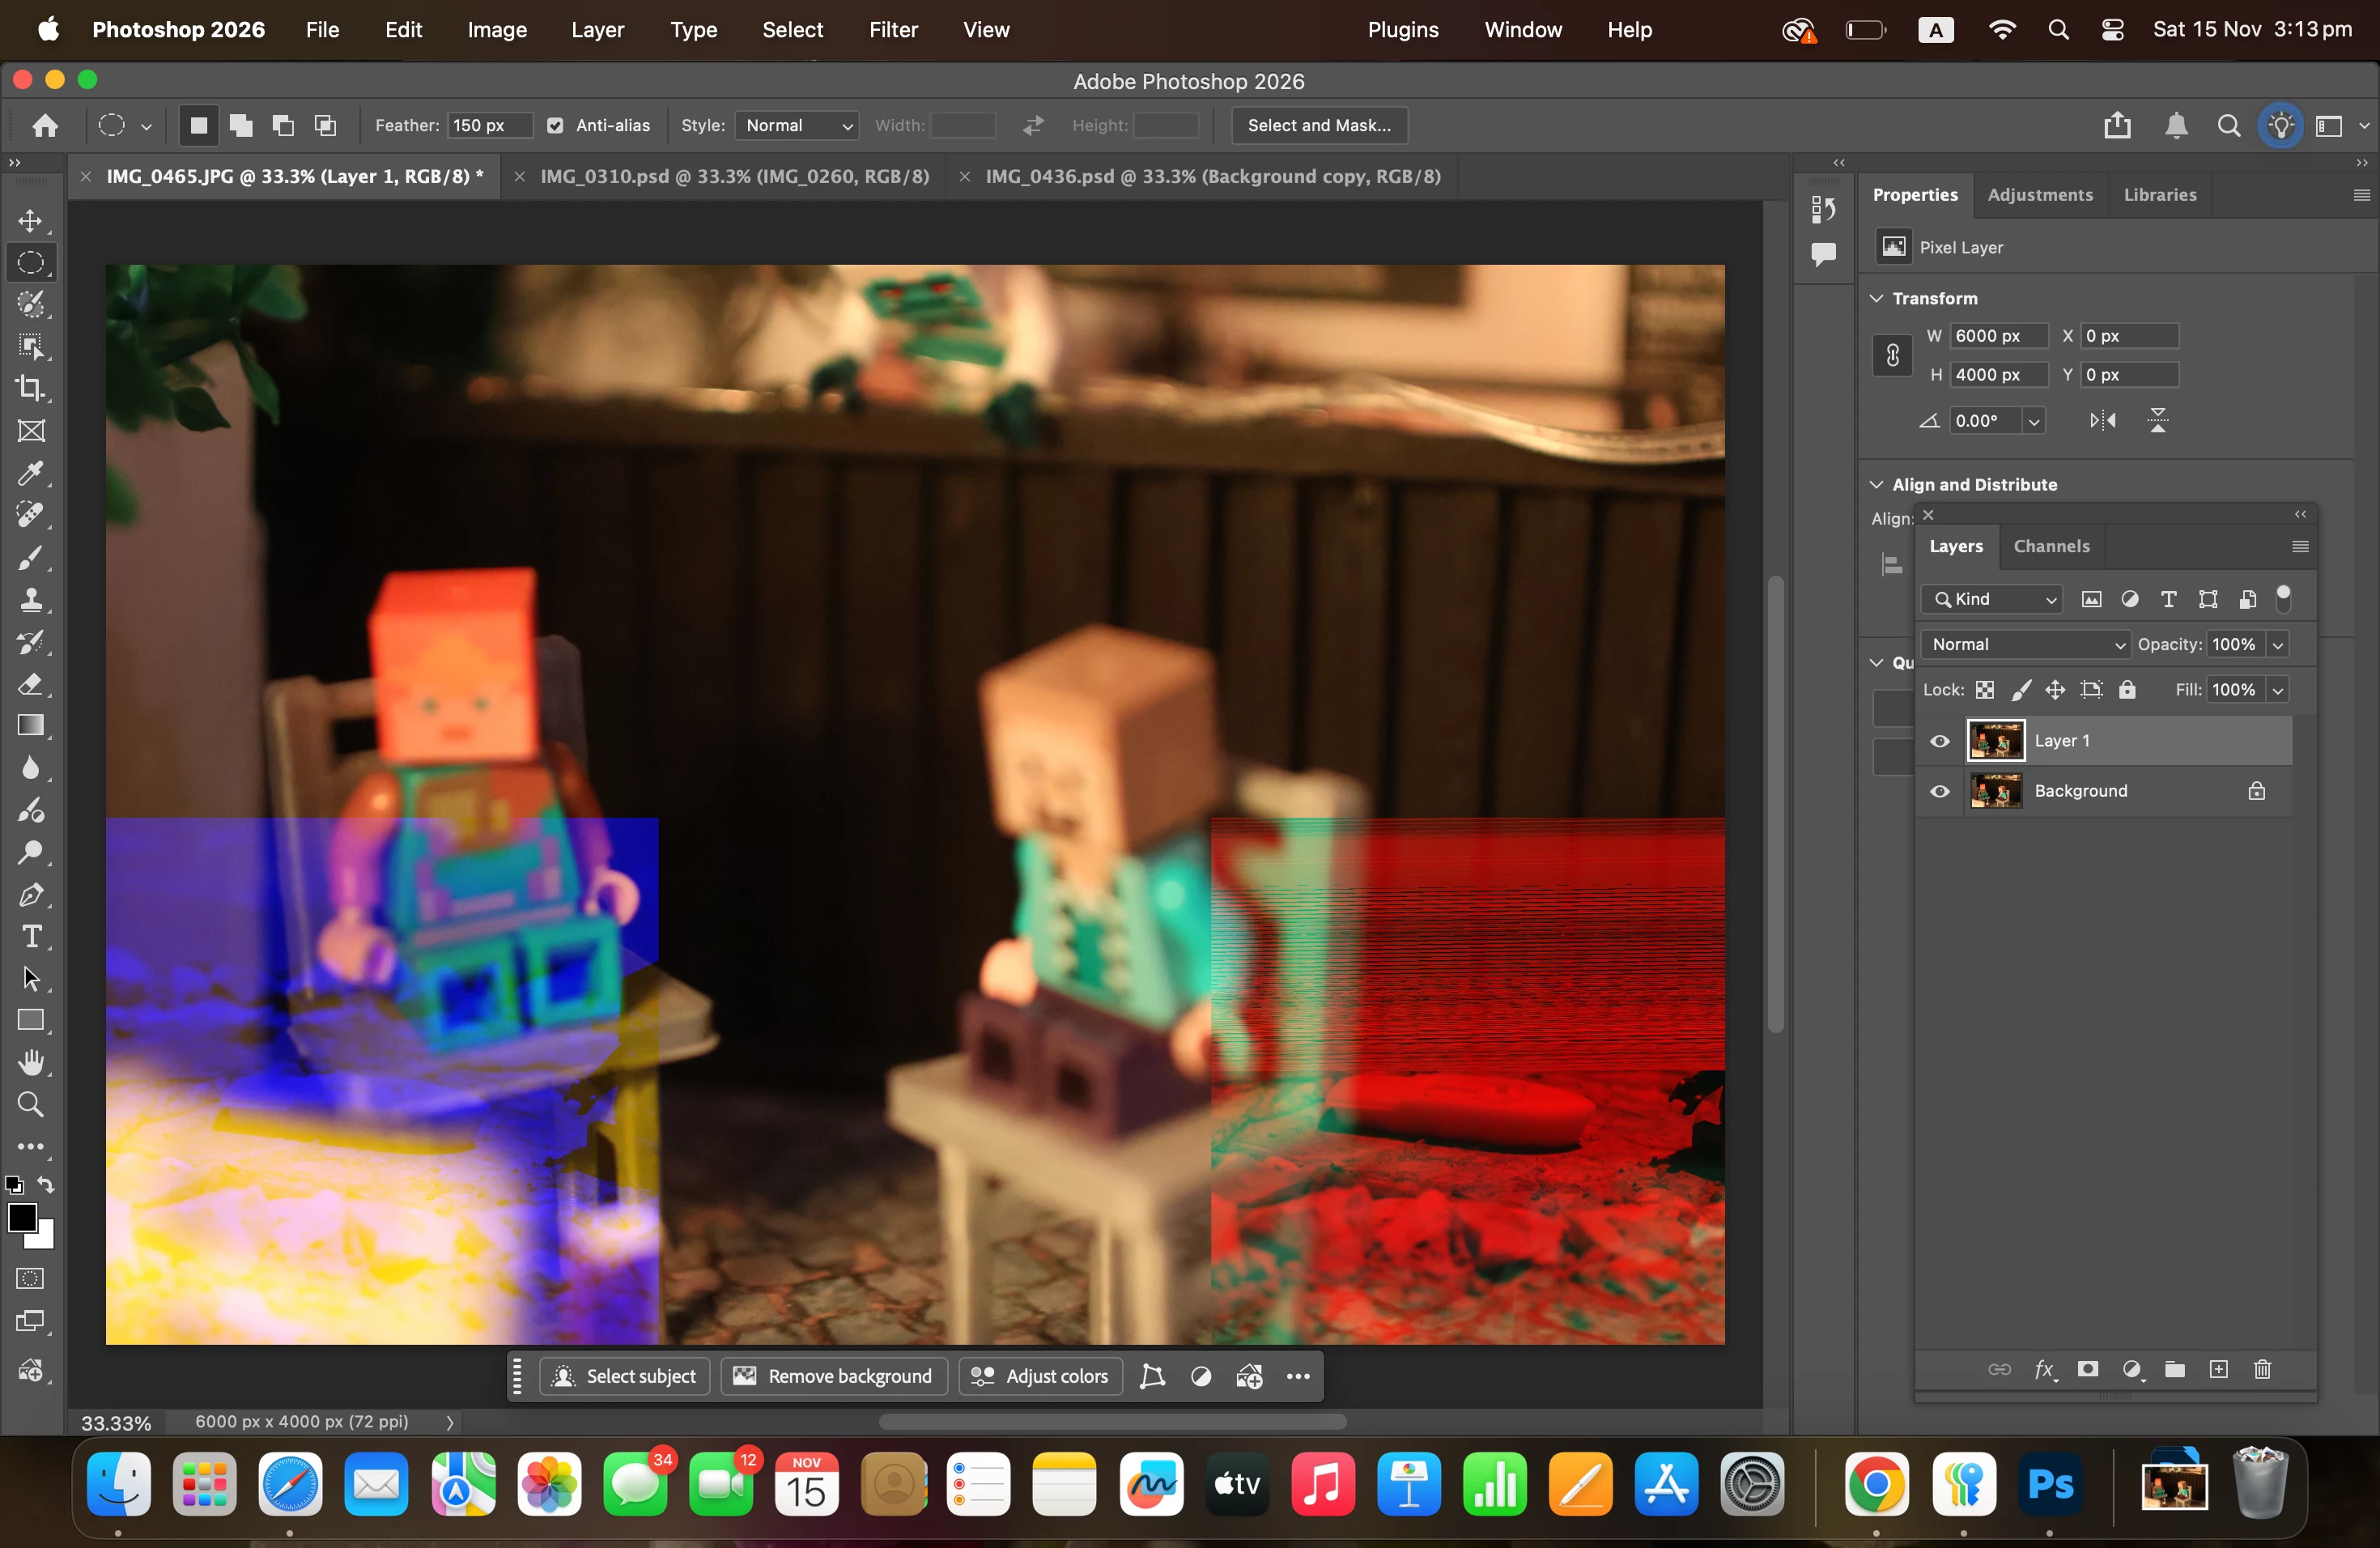Delete layer using trash icon
The image size is (2380, 1548).
click(2262, 1370)
